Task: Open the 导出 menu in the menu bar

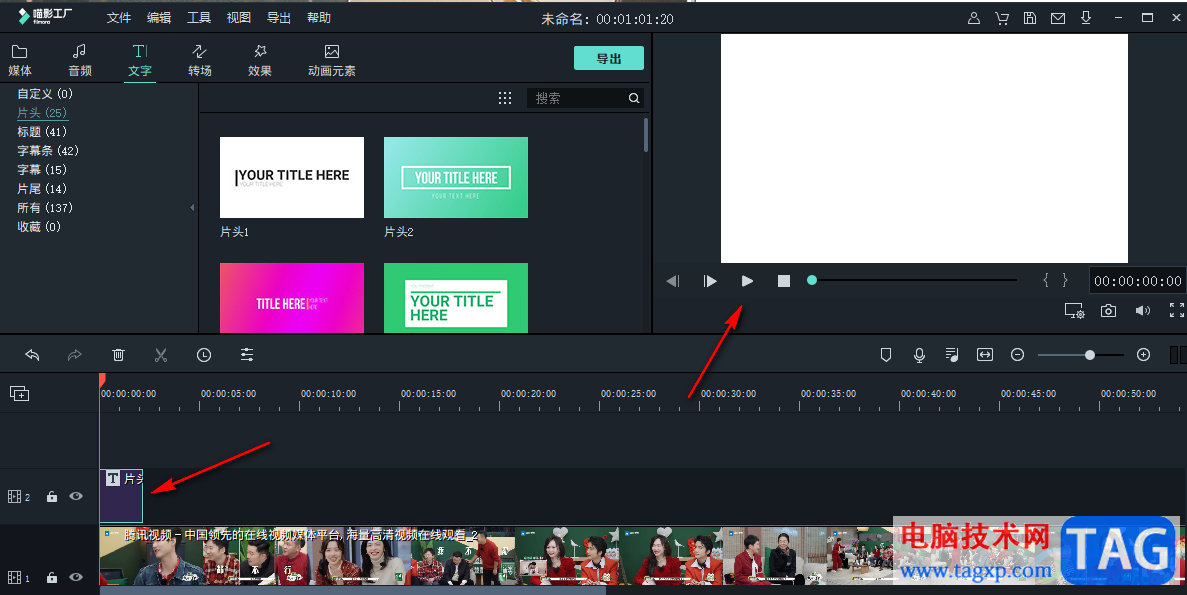Action: (279, 17)
